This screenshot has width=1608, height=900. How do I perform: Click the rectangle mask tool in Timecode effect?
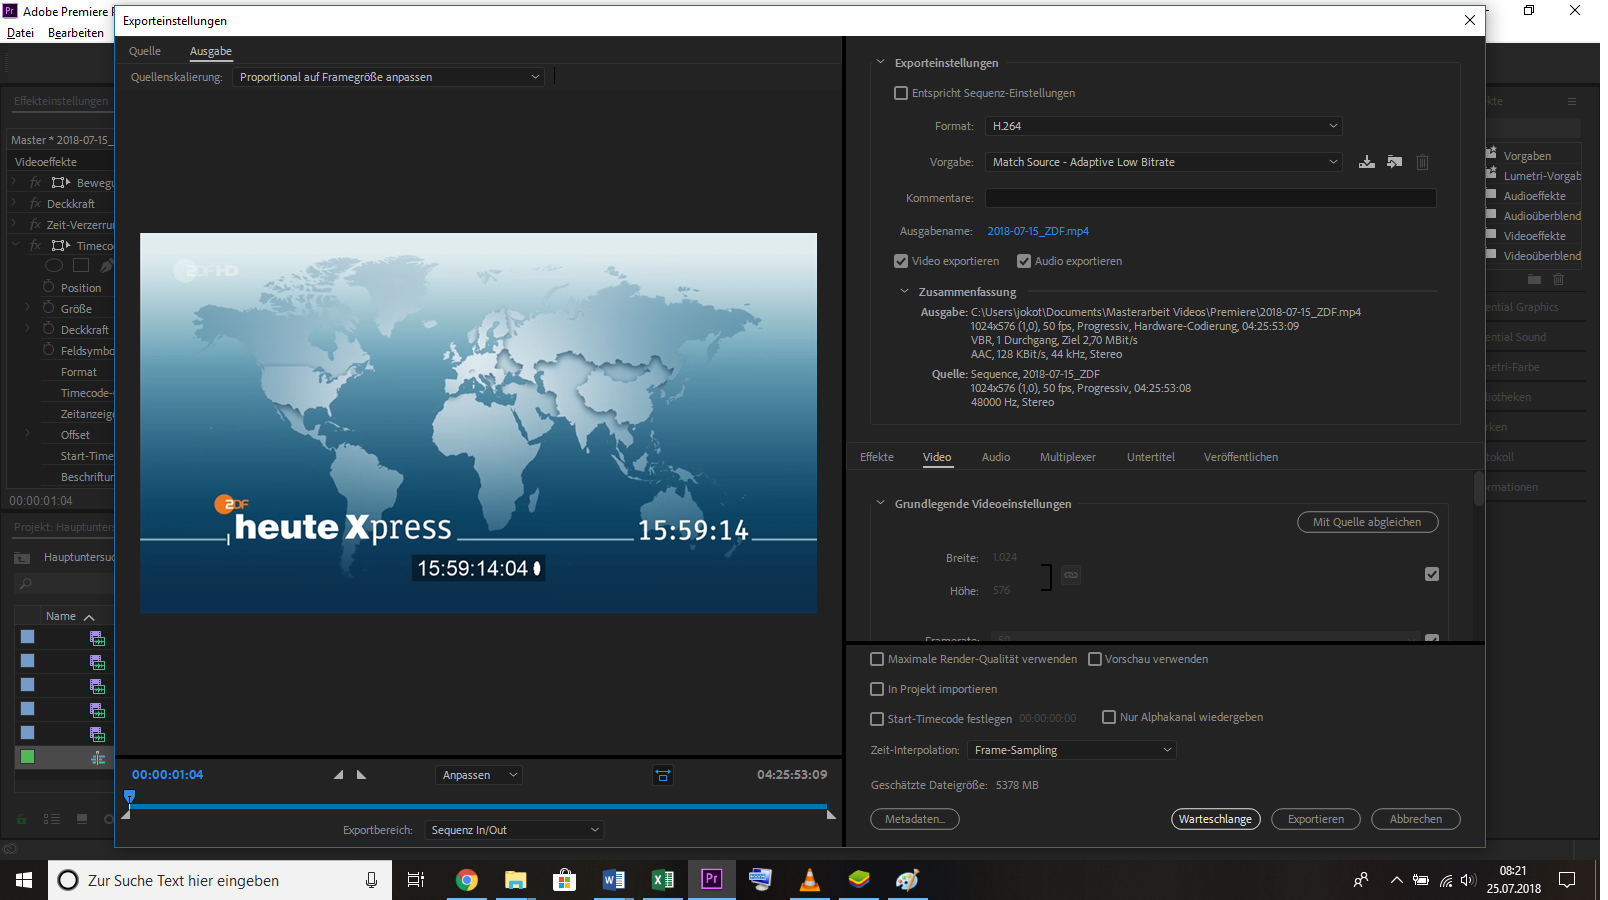81,266
